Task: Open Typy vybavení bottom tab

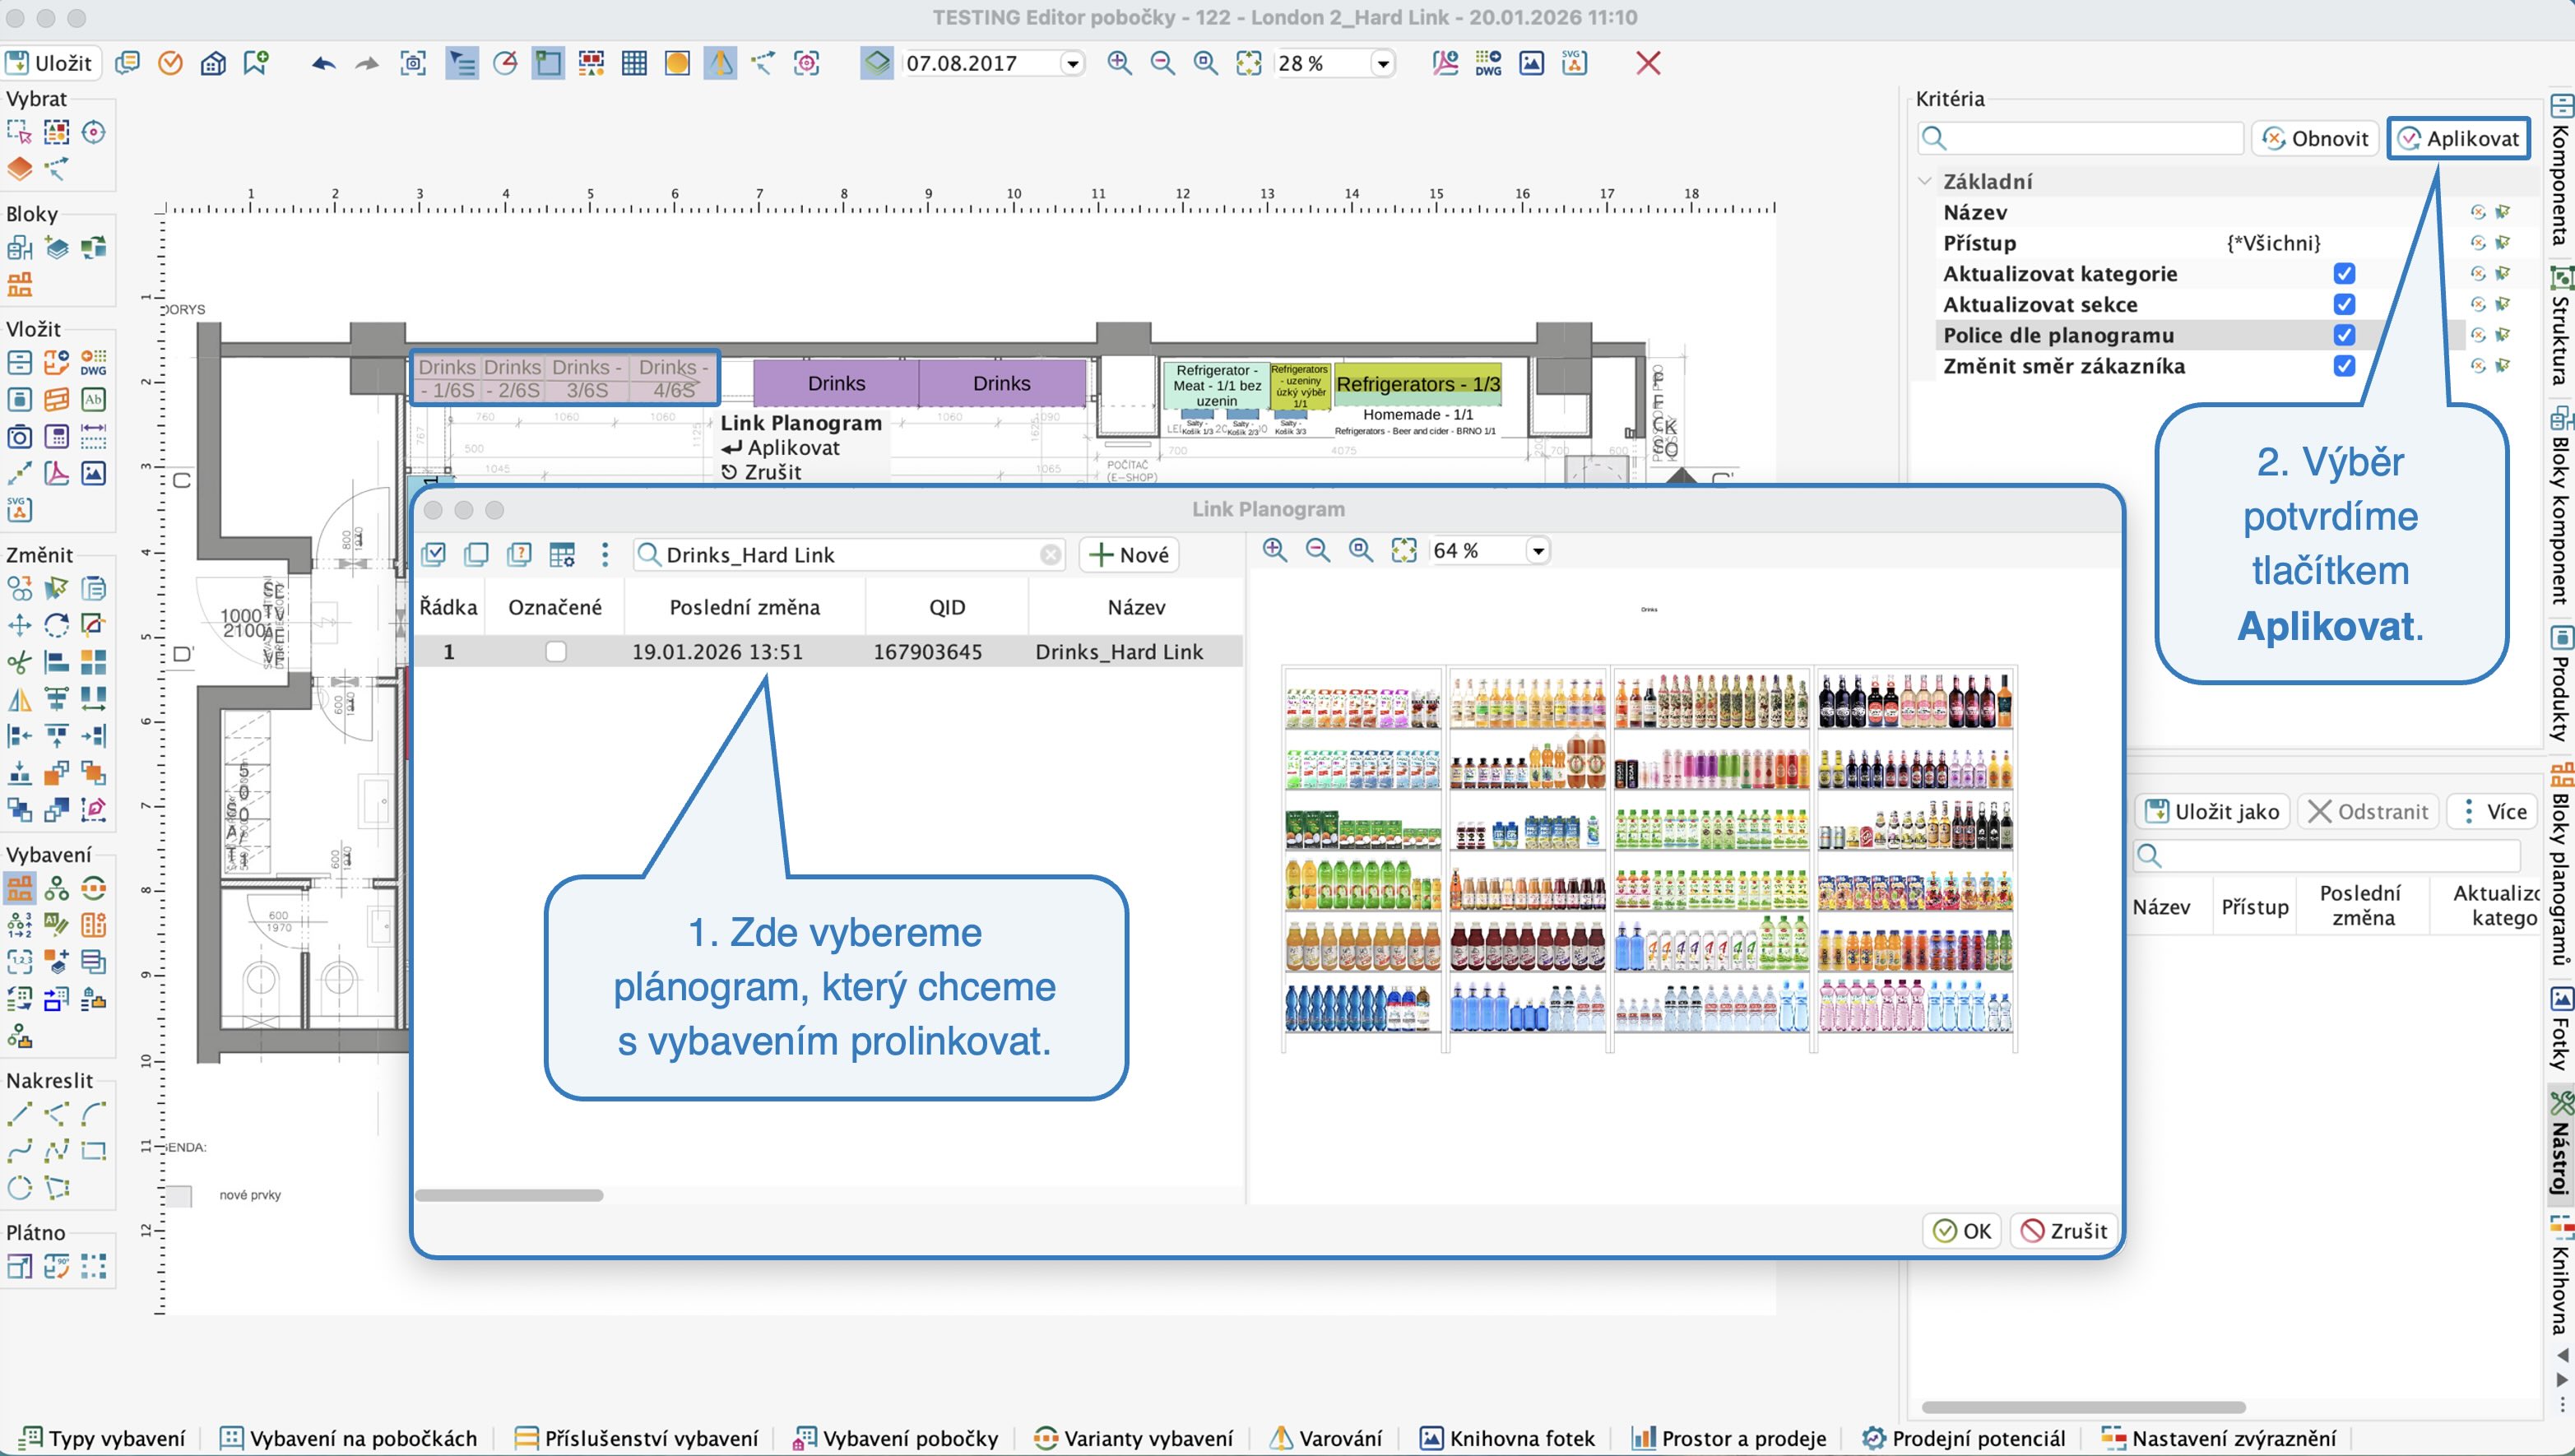Action: (103, 1438)
